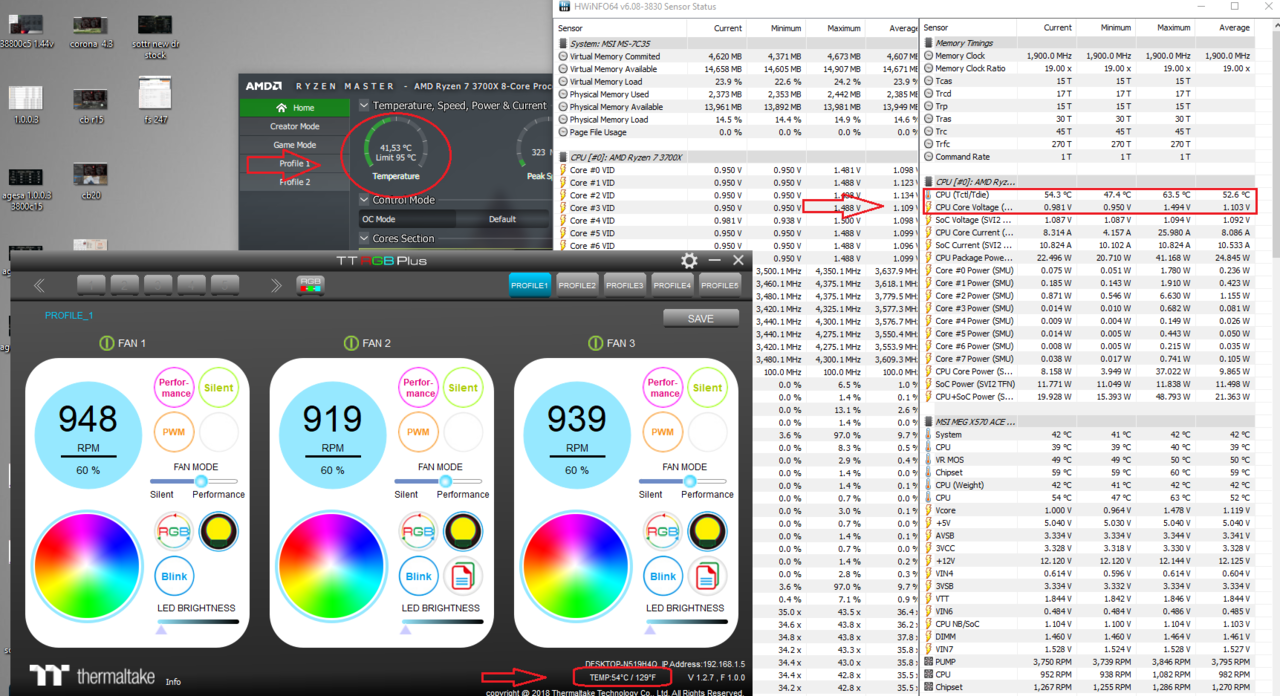1280x696 pixels.
Task: Switch to PROFILE3 tab in TT RGB Plus
Action: [624, 284]
